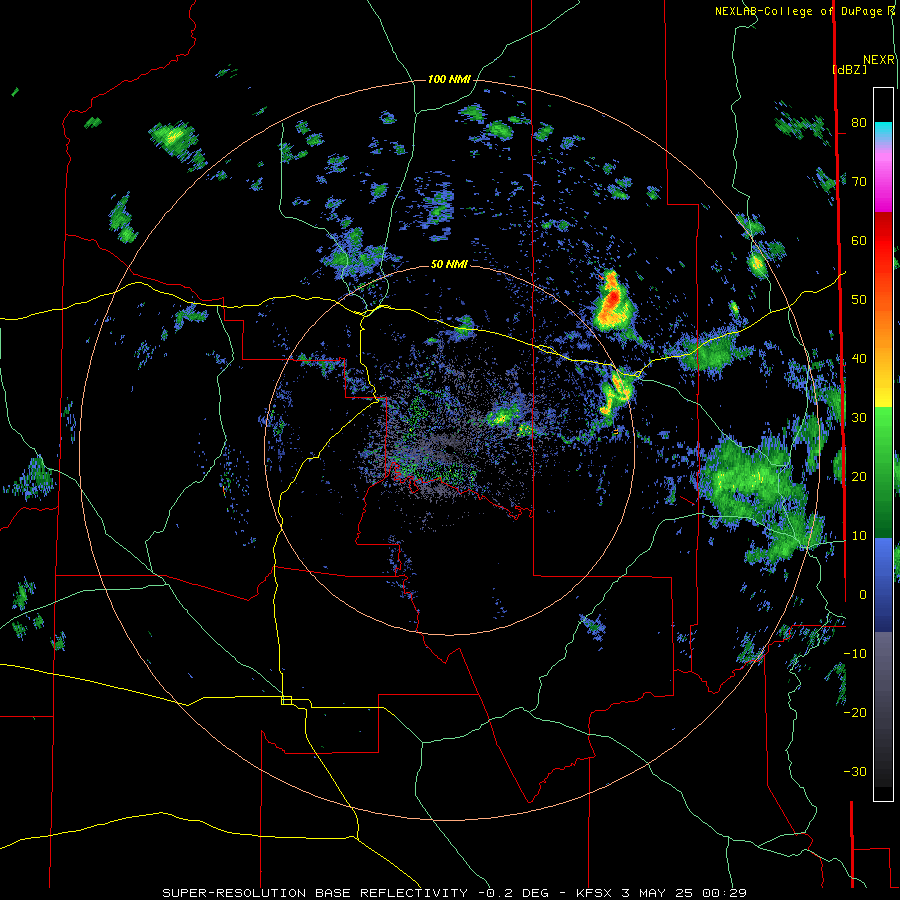The width and height of the screenshot is (900, 900).
Task: Click the -20 value on color scale
Action: pyautogui.click(x=855, y=712)
